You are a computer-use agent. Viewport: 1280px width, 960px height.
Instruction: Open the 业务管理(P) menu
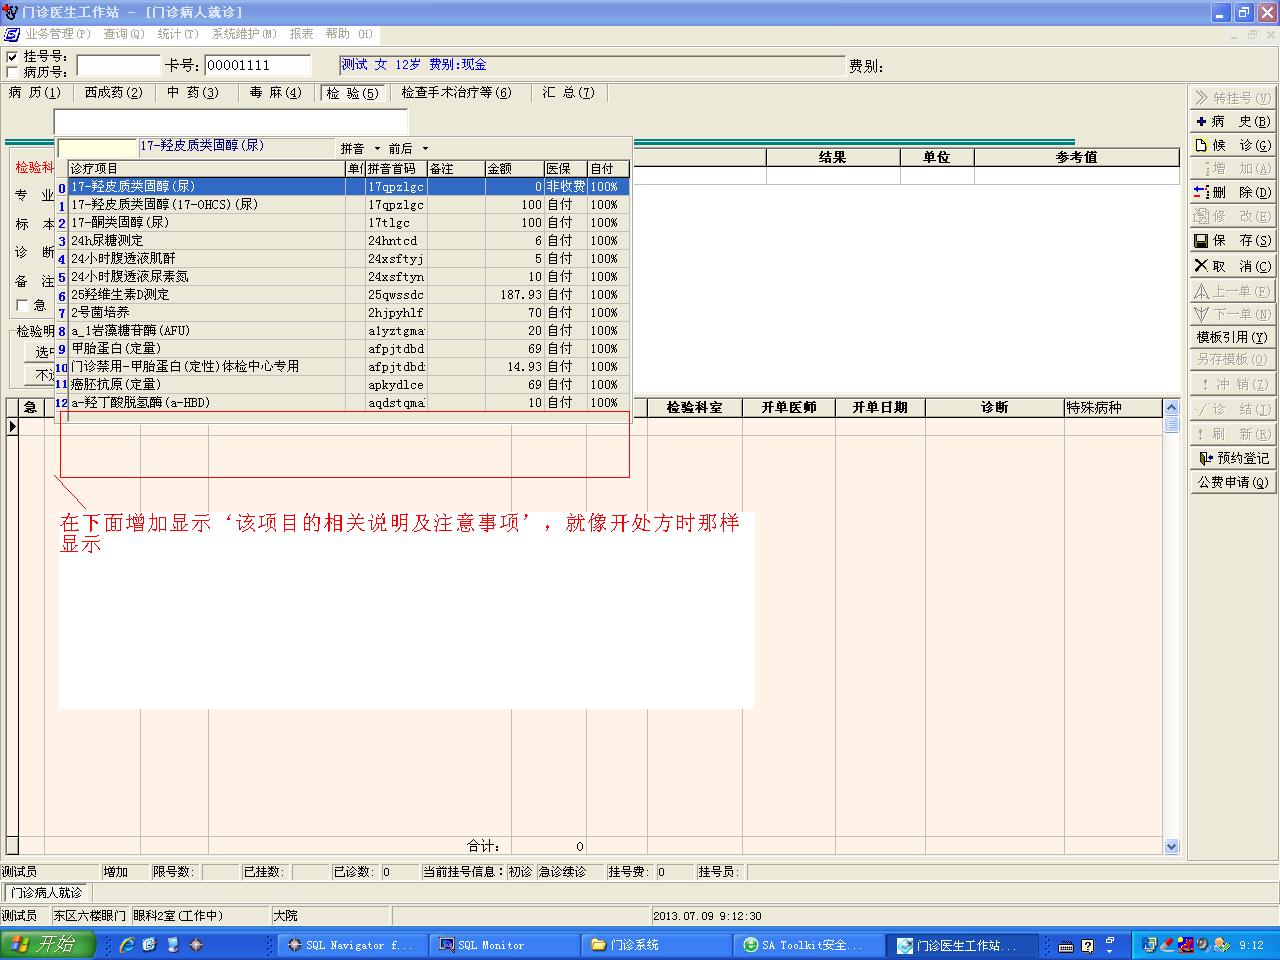click(58, 34)
